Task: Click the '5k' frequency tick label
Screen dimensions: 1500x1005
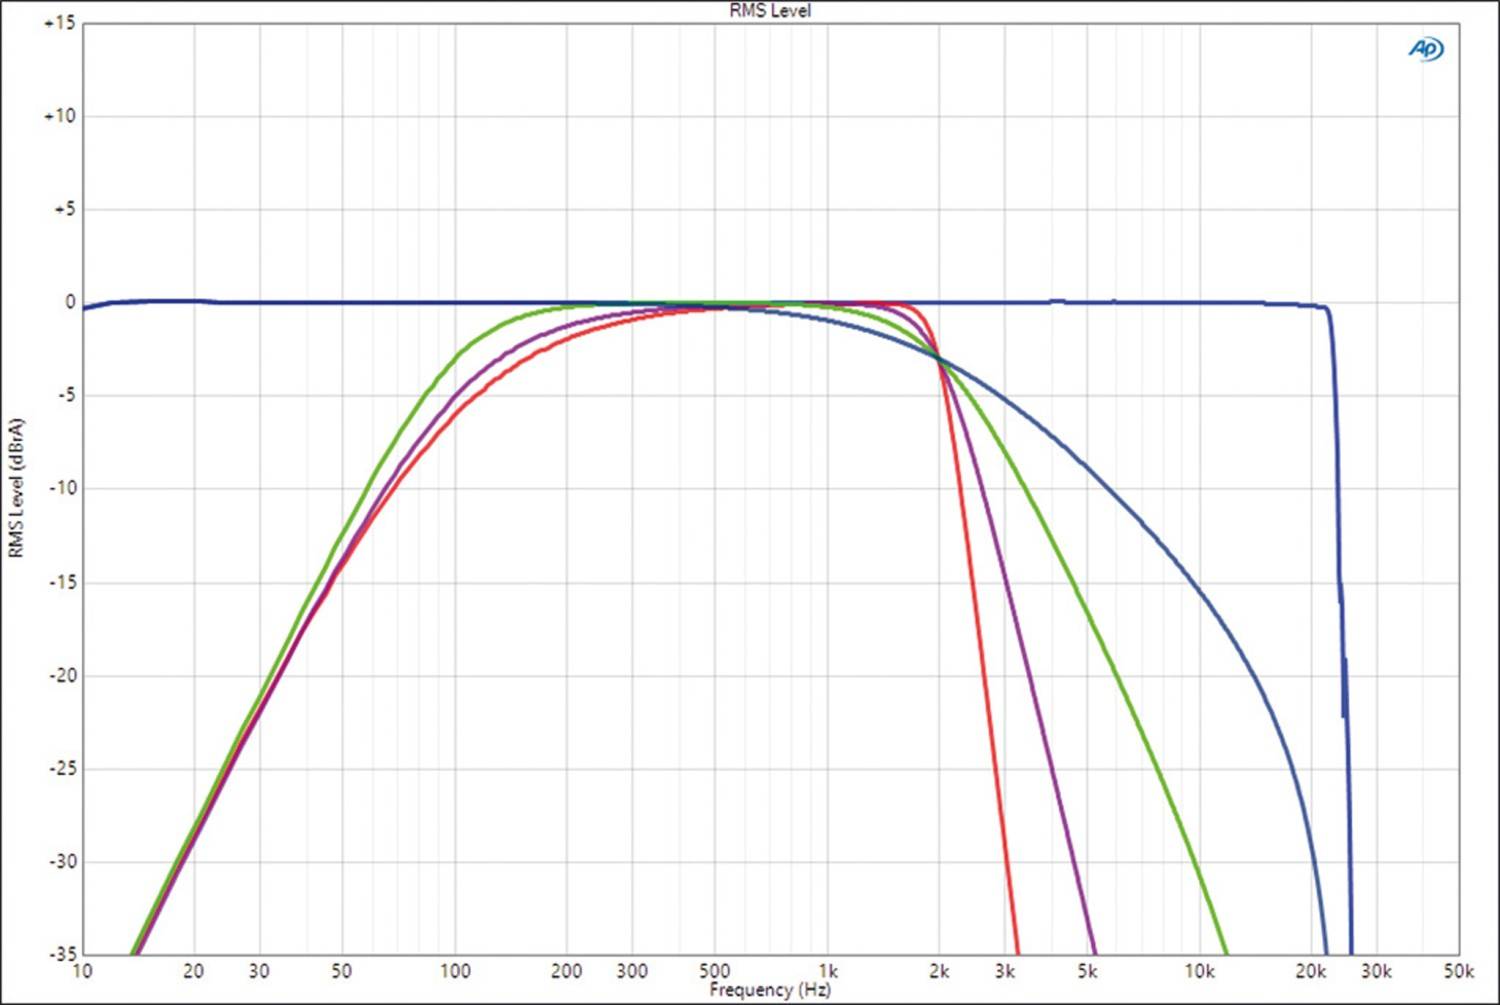Action: (x=1087, y=971)
